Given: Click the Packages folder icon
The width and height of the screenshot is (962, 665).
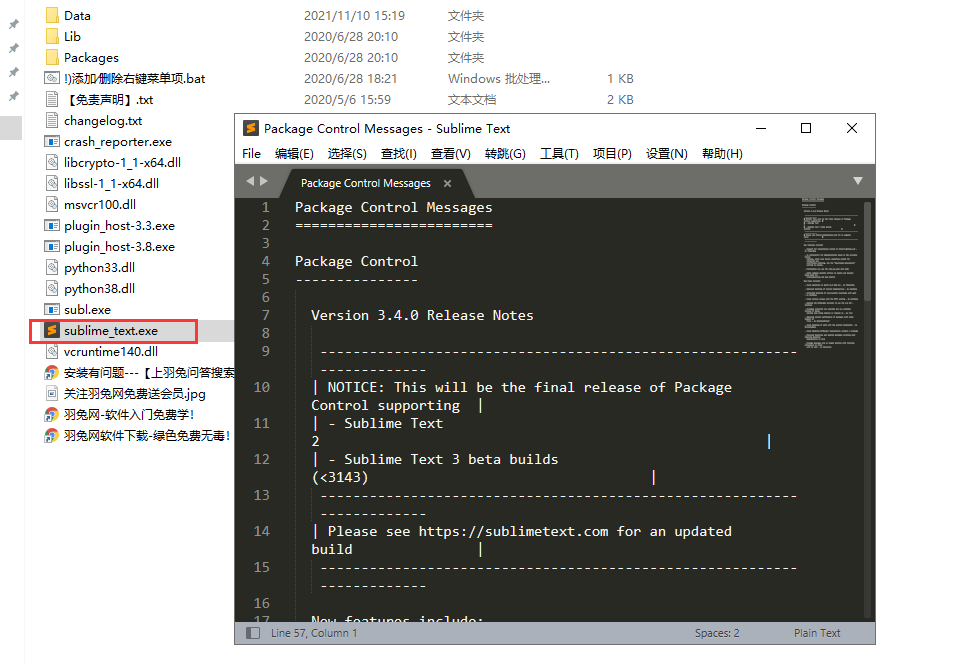Looking at the screenshot, I should (x=52, y=57).
